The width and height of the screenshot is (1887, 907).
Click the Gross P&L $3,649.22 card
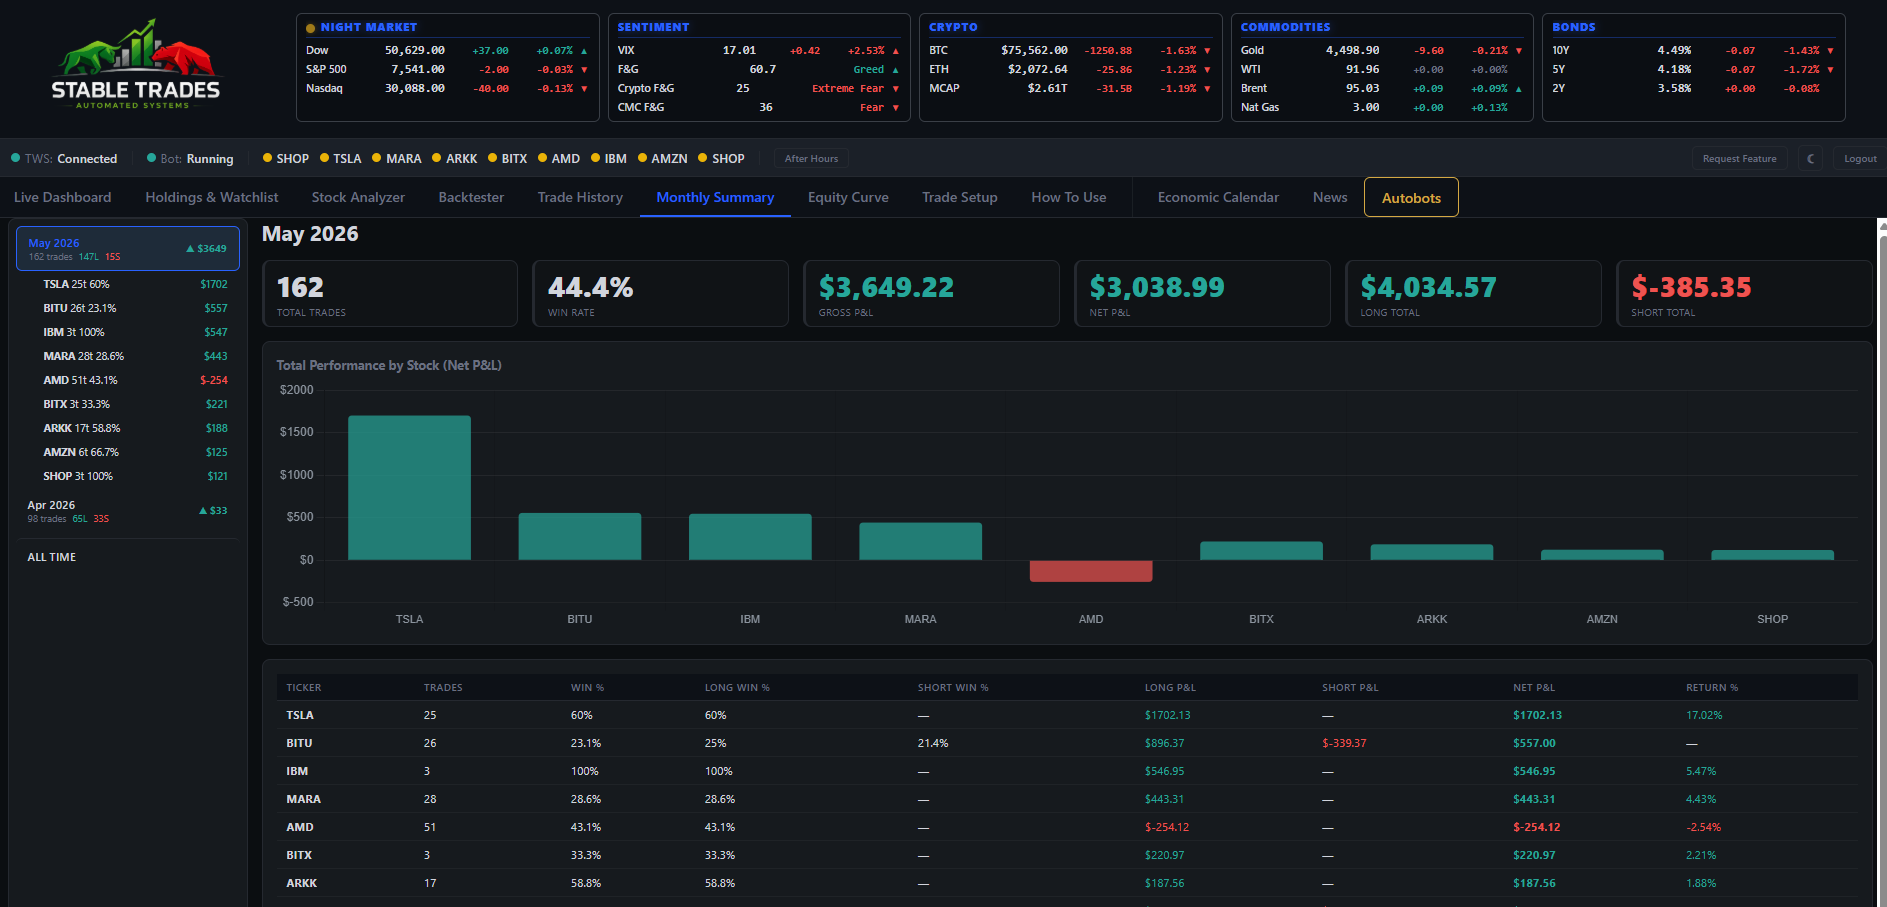pos(932,293)
